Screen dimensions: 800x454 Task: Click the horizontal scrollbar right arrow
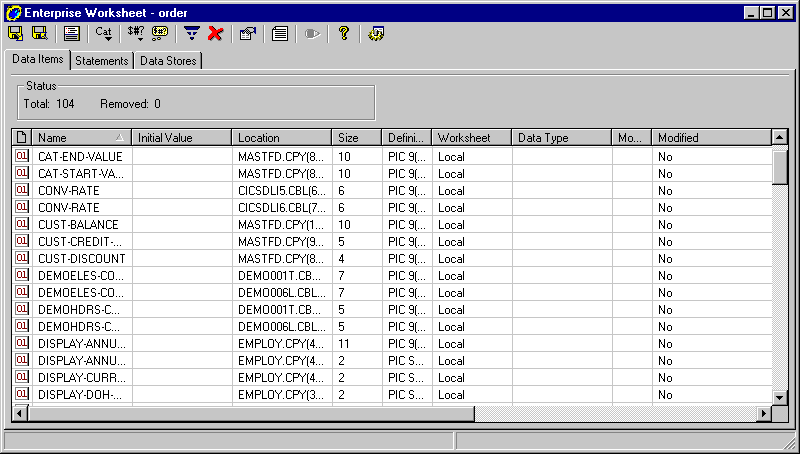(x=764, y=414)
